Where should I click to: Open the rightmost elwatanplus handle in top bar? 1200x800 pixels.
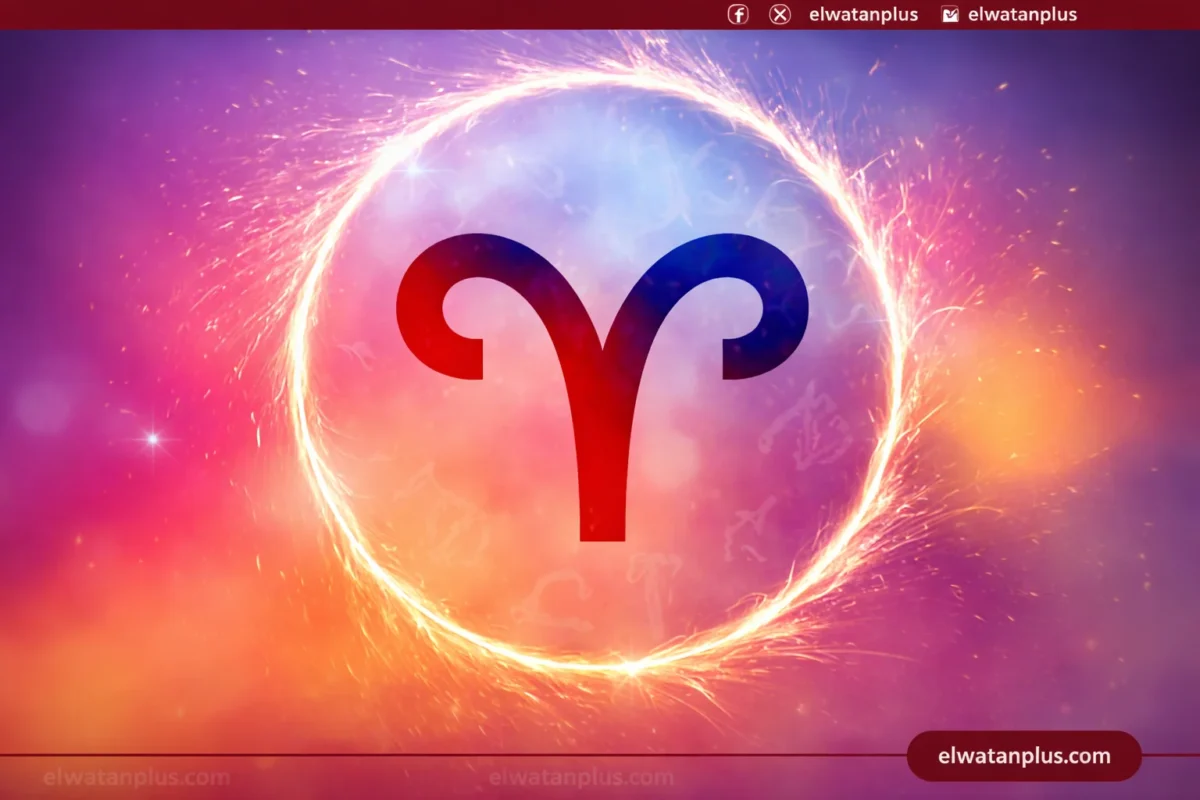tap(1022, 15)
